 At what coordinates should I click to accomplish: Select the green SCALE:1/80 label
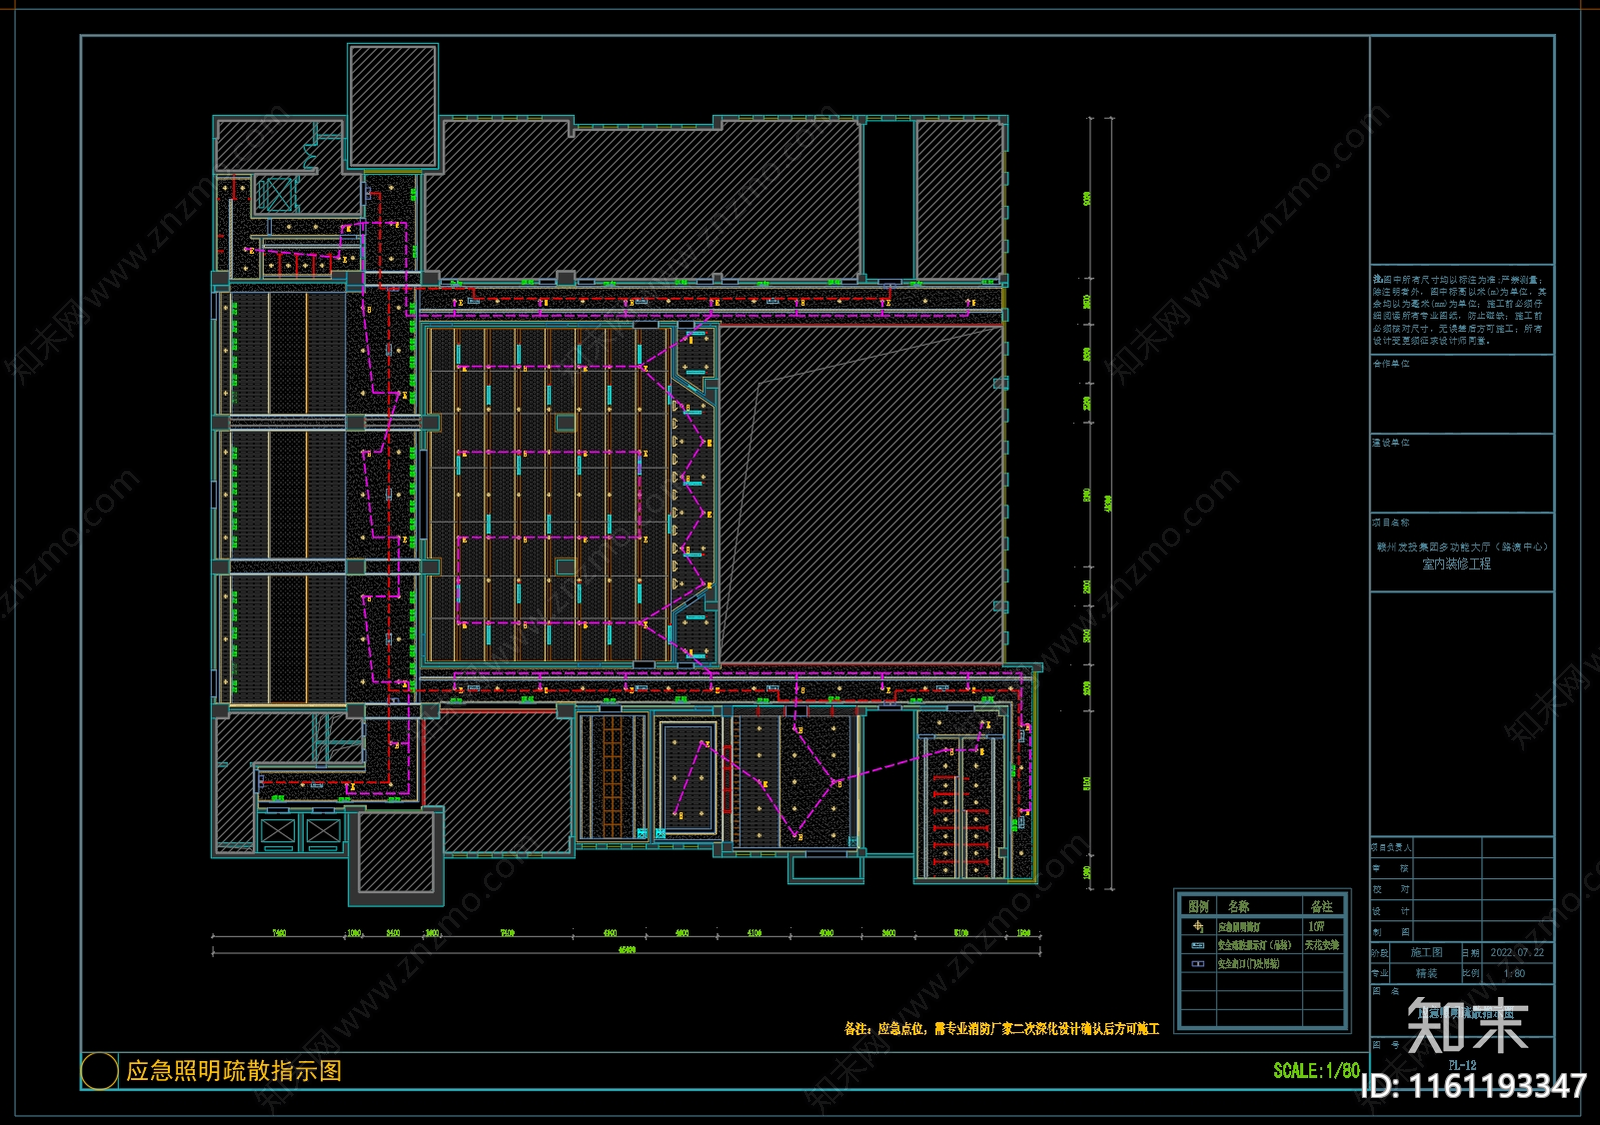[1316, 1071]
